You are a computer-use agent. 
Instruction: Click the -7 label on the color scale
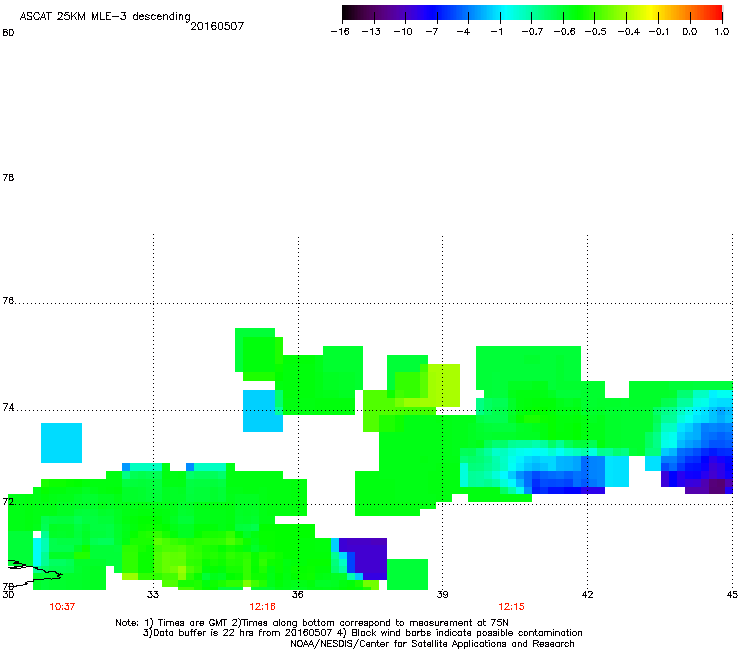click(432, 32)
